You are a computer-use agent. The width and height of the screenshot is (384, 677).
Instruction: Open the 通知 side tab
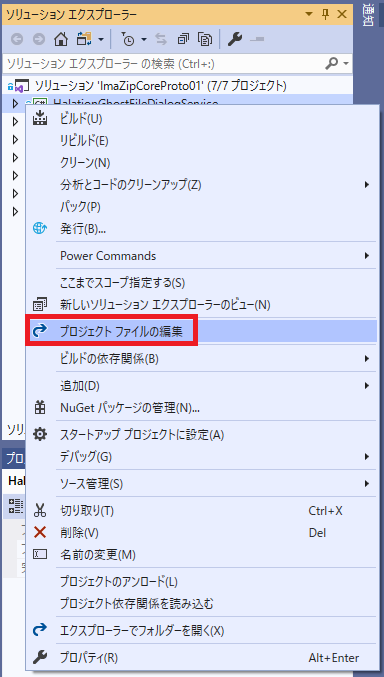pos(368,16)
